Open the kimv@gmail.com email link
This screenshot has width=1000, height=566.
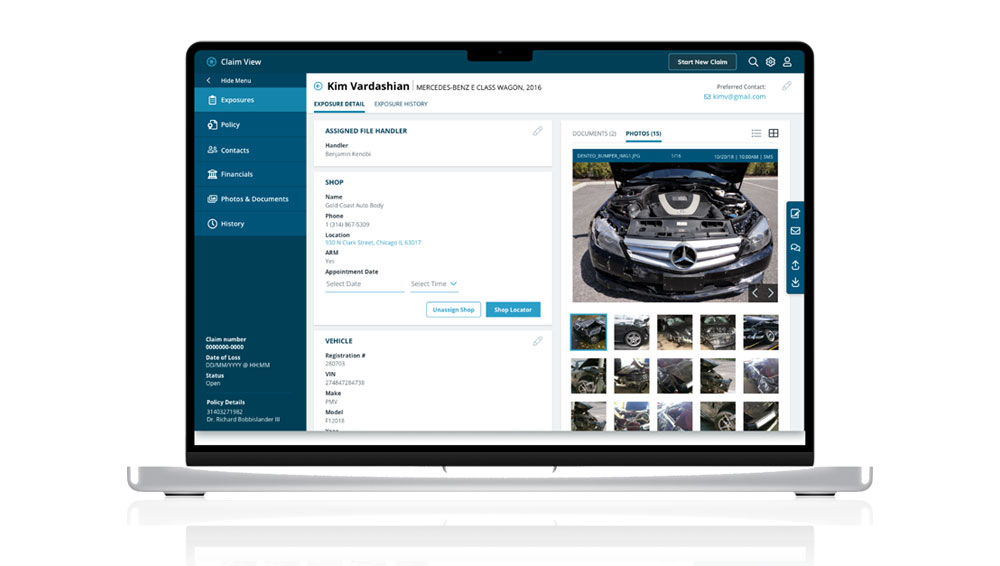(739, 97)
